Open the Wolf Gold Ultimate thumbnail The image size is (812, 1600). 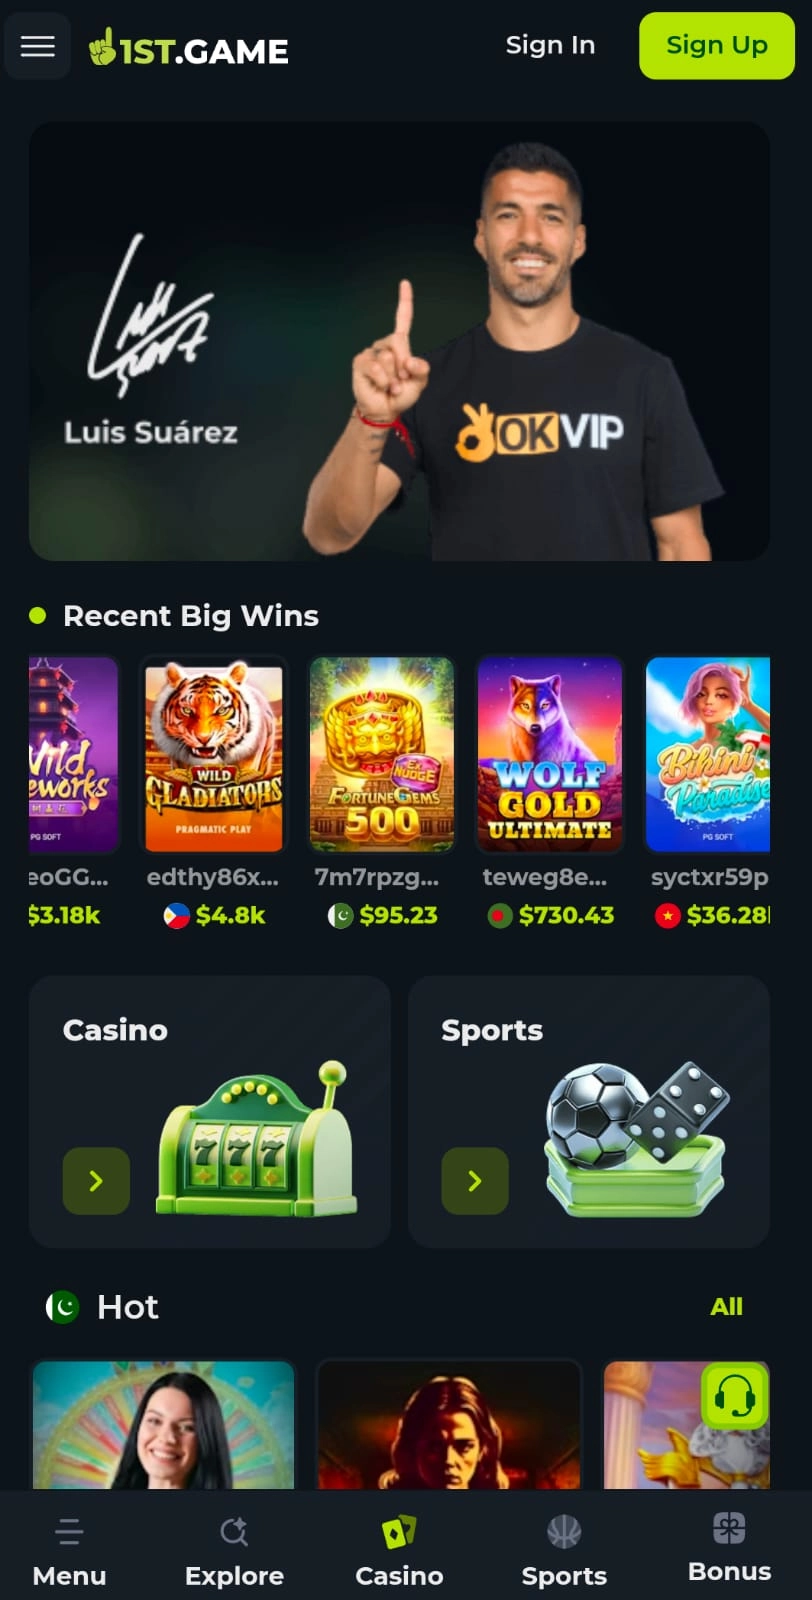click(x=550, y=755)
